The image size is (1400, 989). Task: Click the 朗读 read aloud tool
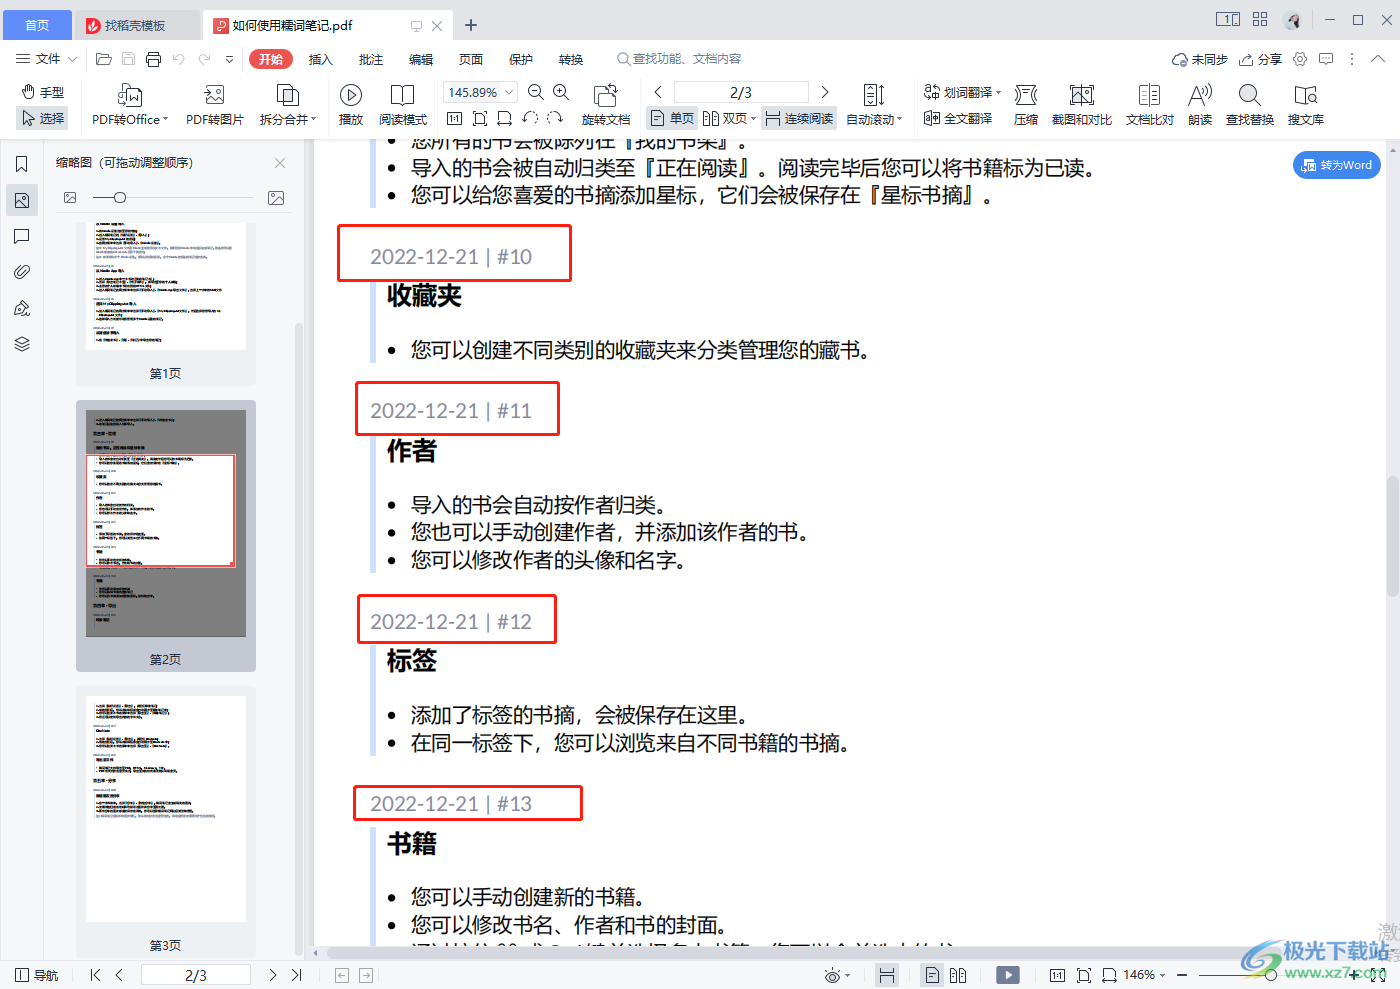pyautogui.click(x=1200, y=105)
